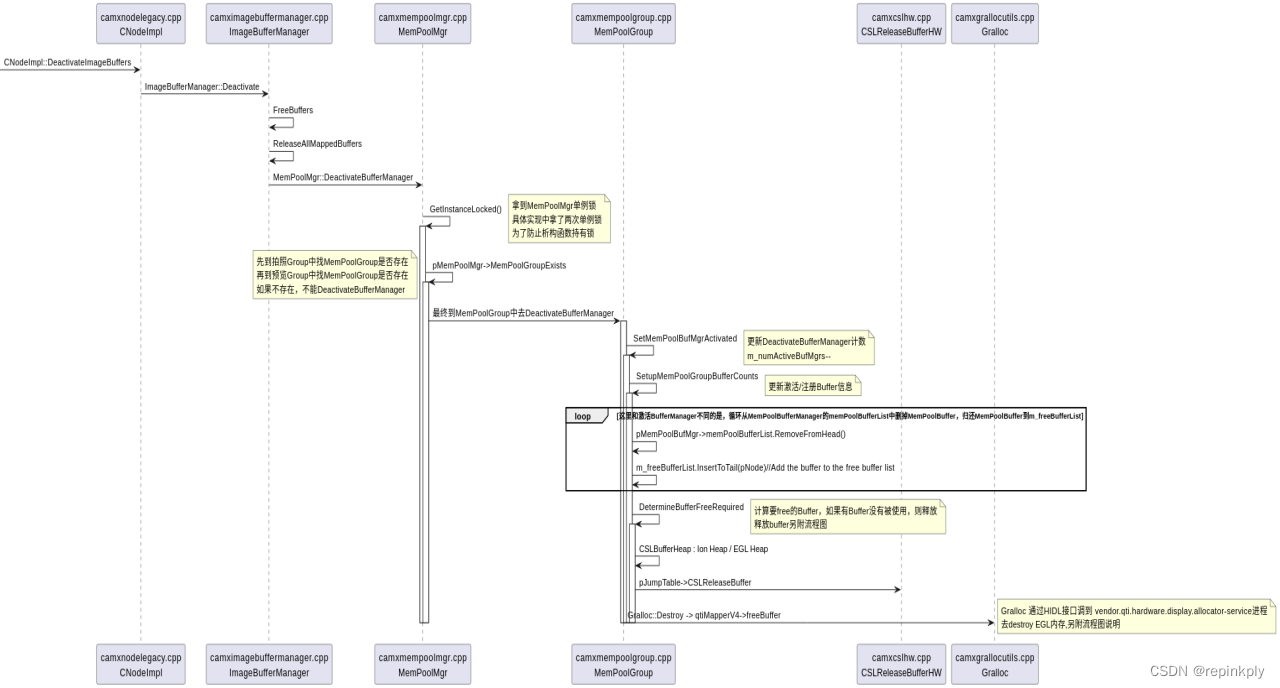The width and height of the screenshot is (1280, 688).
Task: Select the bottom Gralloc footer box
Action: [x=994, y=663]
